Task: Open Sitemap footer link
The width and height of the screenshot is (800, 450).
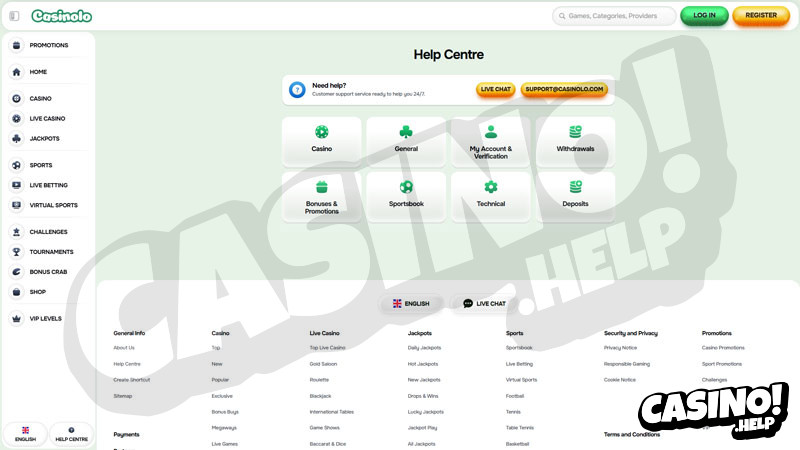Action: 122,396
